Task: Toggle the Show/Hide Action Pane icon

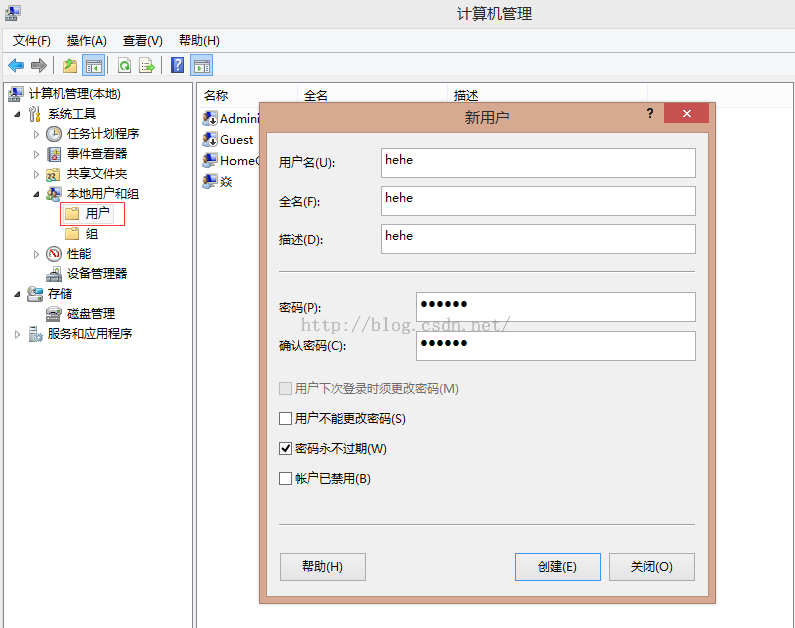Action: pyautogui.click(x=202, y=65)
